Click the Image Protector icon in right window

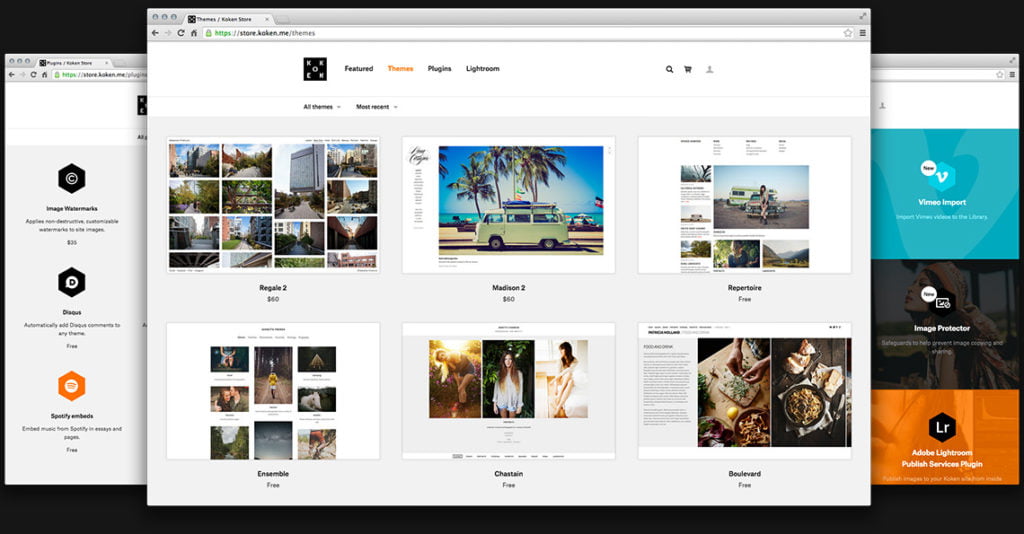(940, 301)
